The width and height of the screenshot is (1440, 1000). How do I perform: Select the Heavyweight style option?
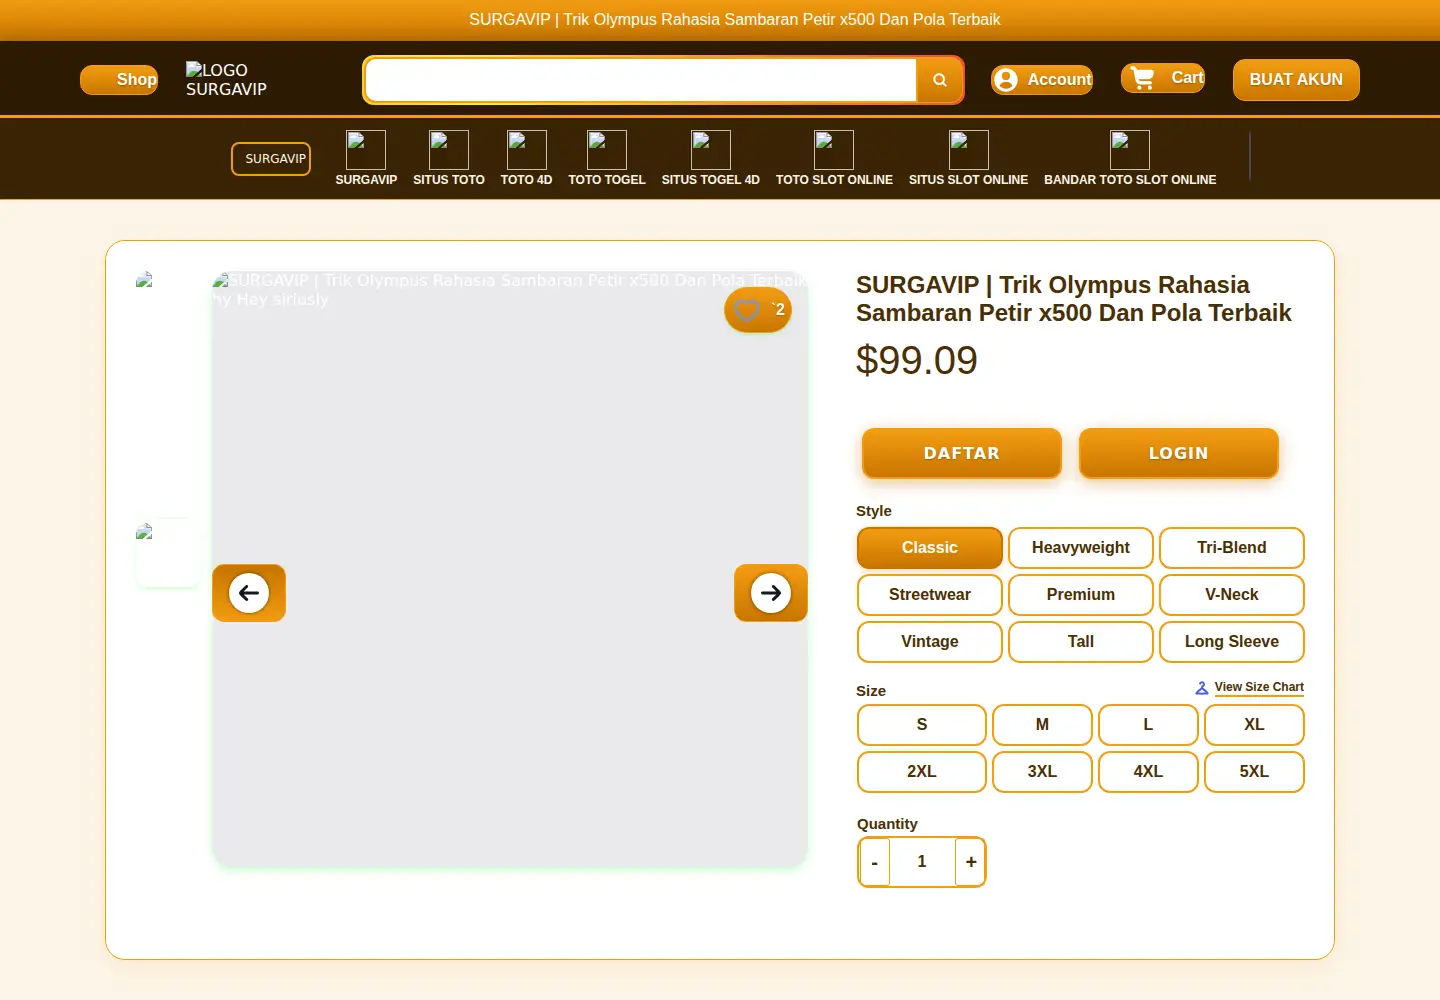1081,548
